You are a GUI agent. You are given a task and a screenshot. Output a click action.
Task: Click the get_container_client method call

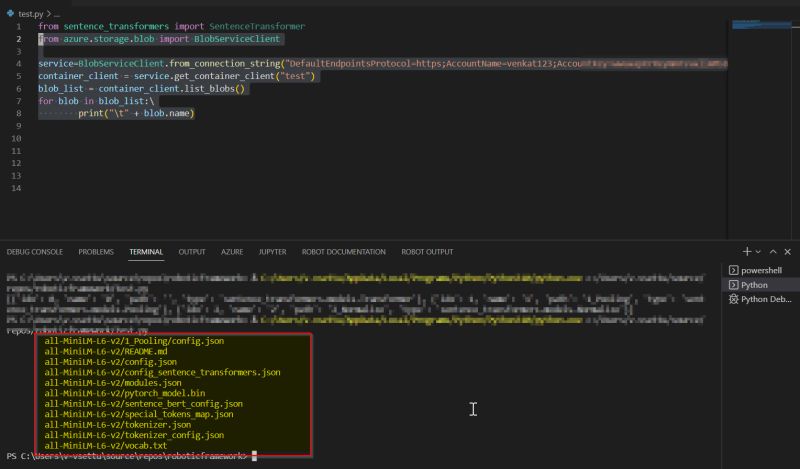click(224, 76)
